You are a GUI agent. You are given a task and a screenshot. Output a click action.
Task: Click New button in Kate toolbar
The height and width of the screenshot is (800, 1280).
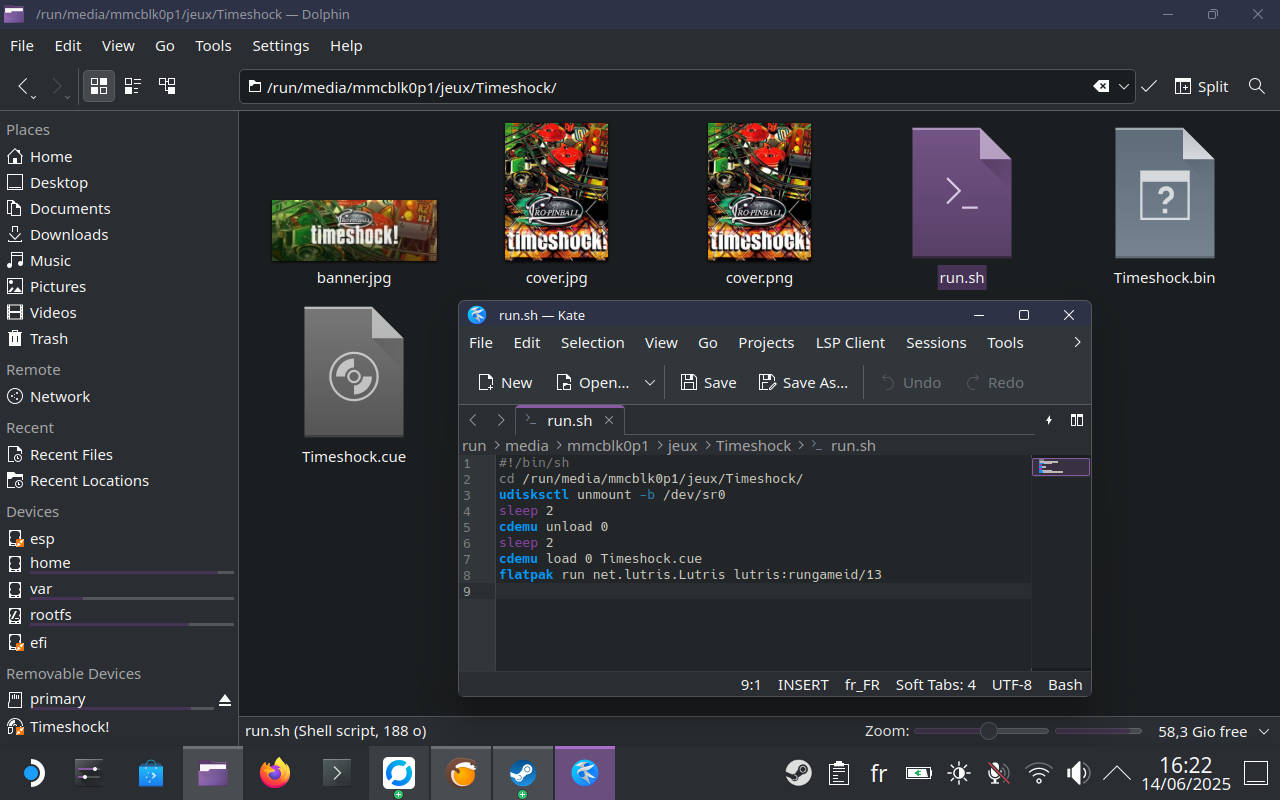[x=505, y=383]
